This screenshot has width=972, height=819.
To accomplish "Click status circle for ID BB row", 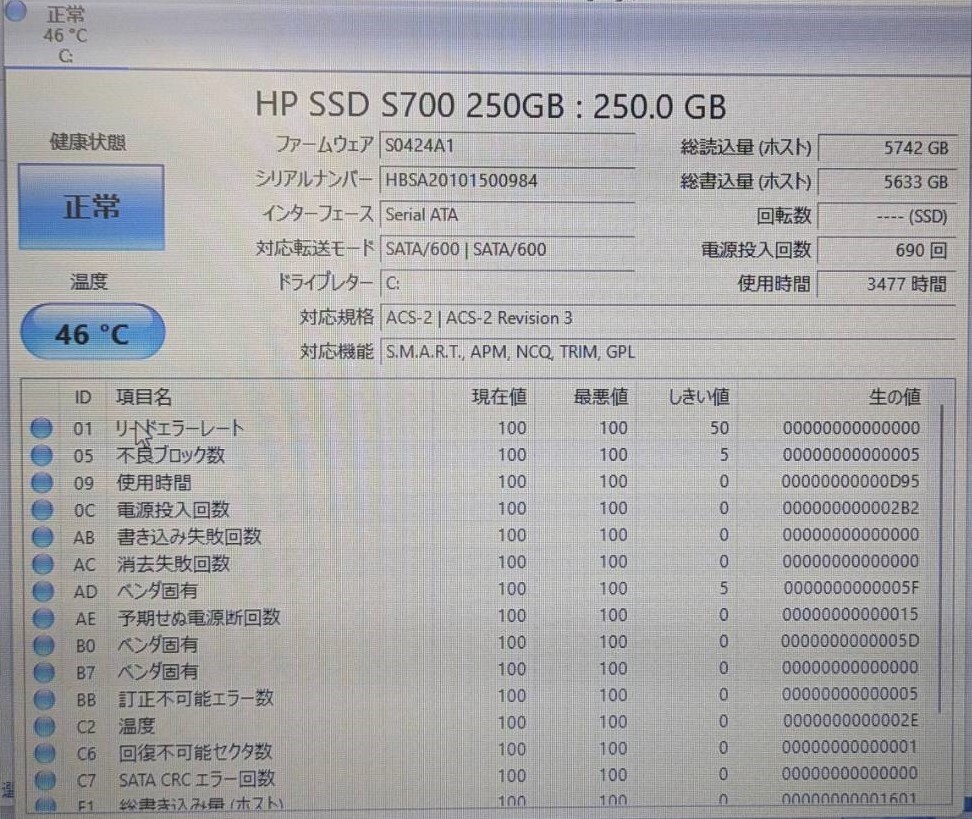I will [x=44, y=699].
